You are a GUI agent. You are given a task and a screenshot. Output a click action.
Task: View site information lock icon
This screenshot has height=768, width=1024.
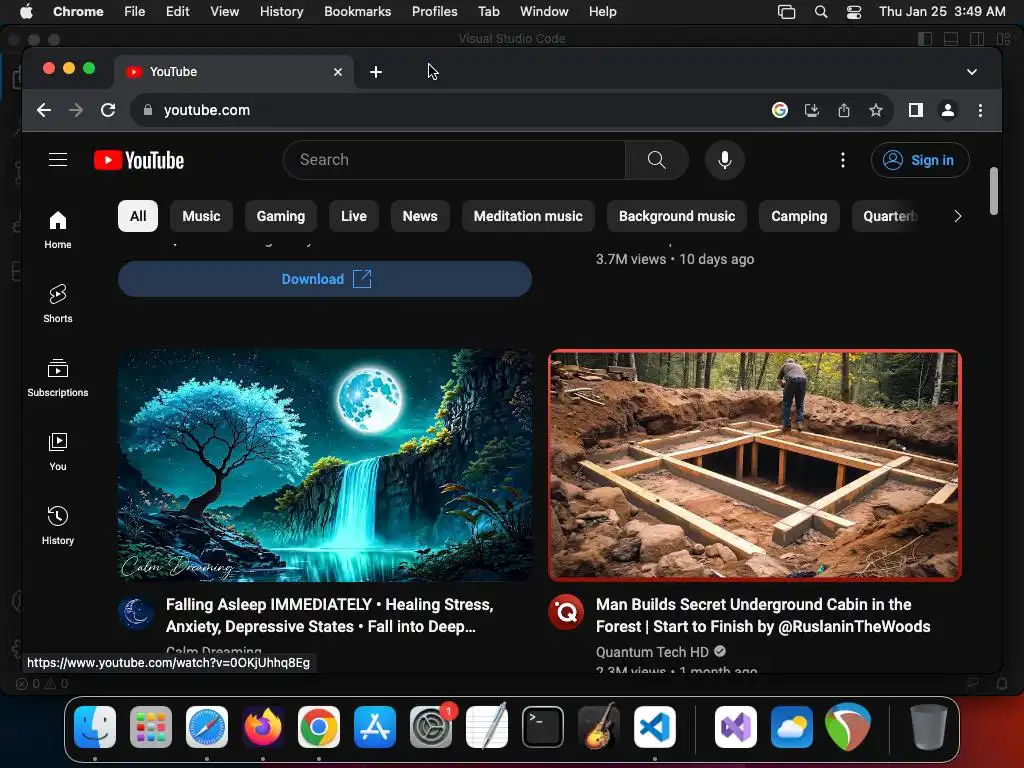(148, 110)
